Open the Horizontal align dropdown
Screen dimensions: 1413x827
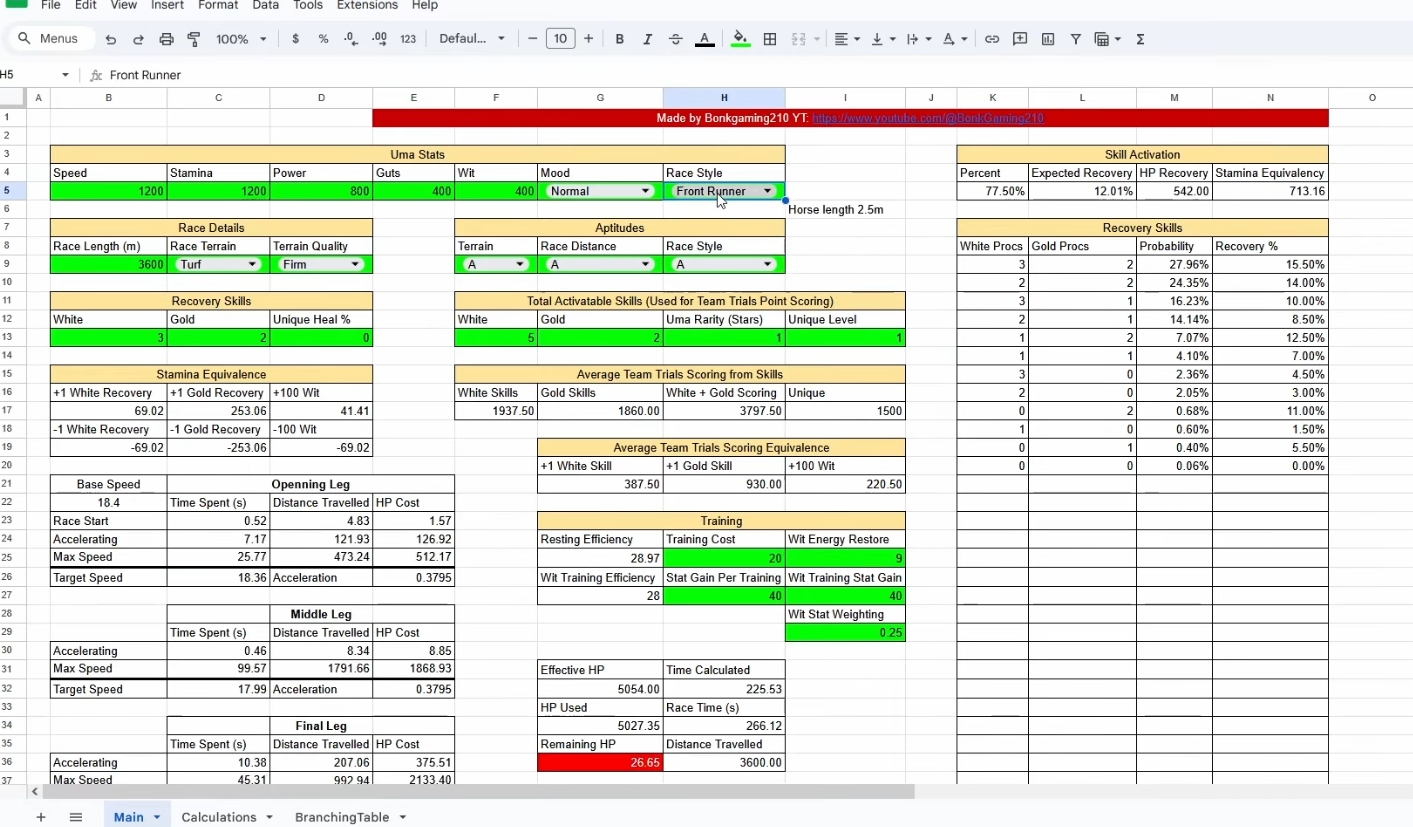(848, 39)
